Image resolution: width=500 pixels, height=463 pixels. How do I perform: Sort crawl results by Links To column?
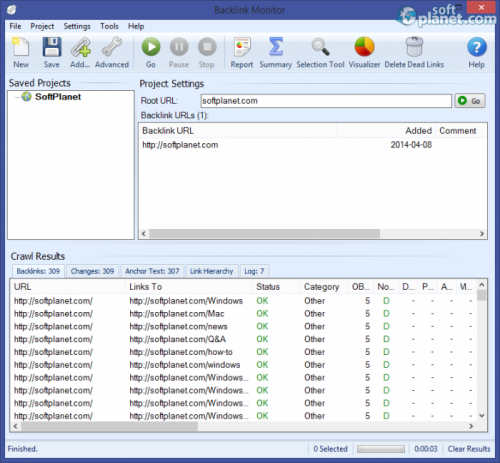(189, 287)
